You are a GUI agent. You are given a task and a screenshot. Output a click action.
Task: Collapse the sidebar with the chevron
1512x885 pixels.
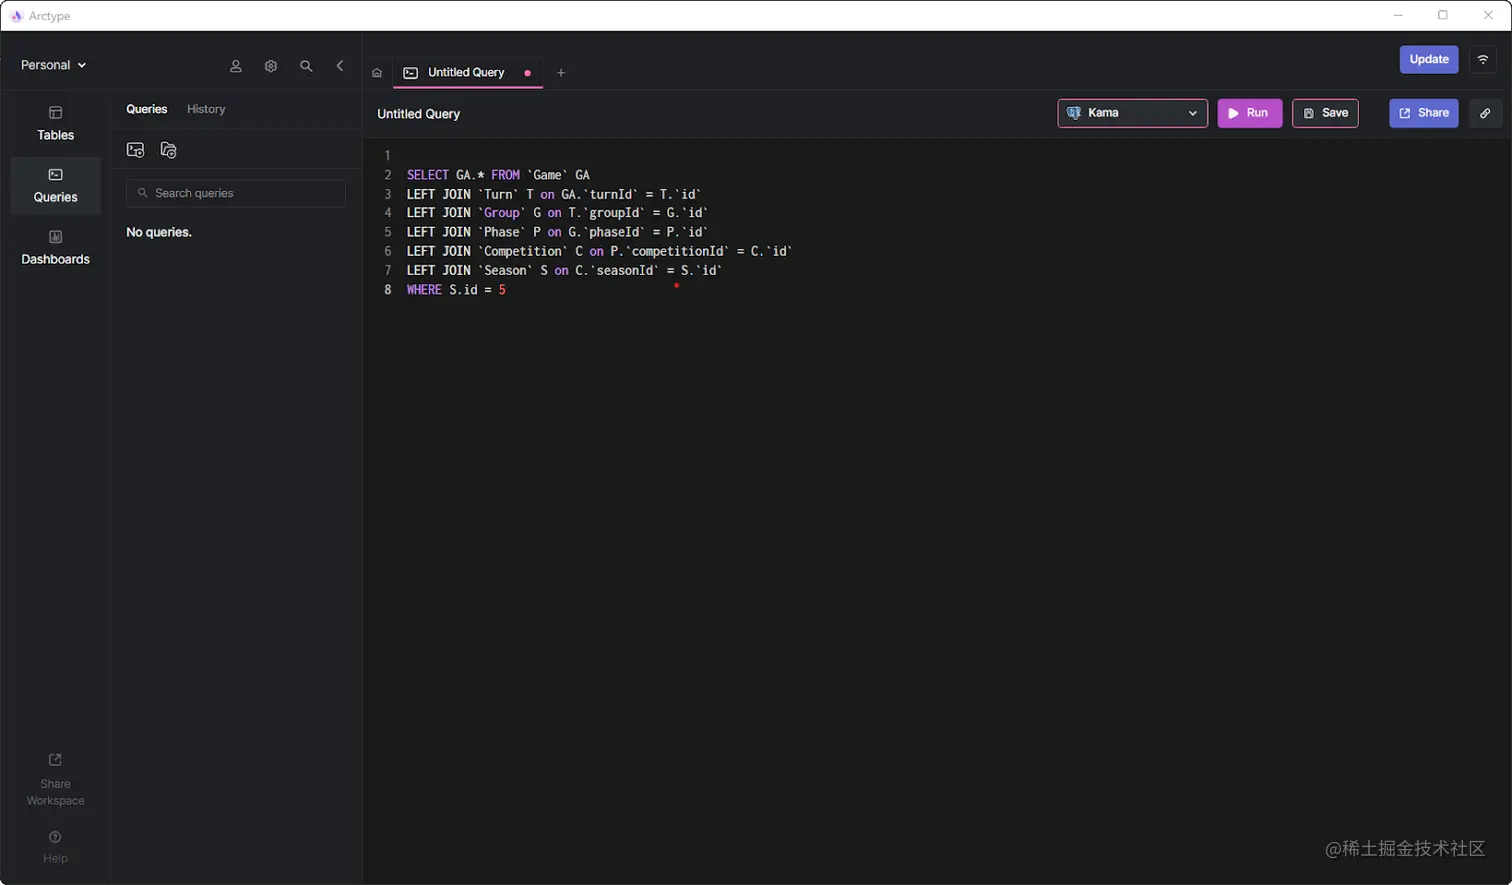coord(340,66)
